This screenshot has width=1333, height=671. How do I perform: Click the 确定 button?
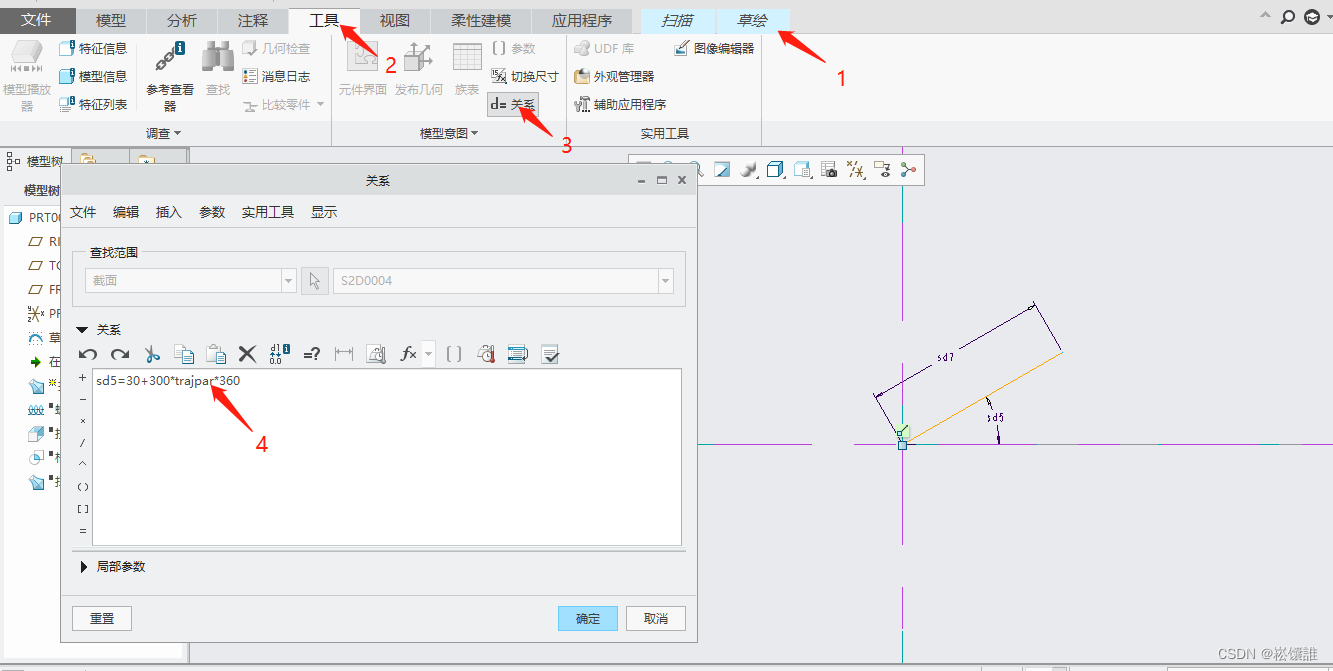pos(588,618)
